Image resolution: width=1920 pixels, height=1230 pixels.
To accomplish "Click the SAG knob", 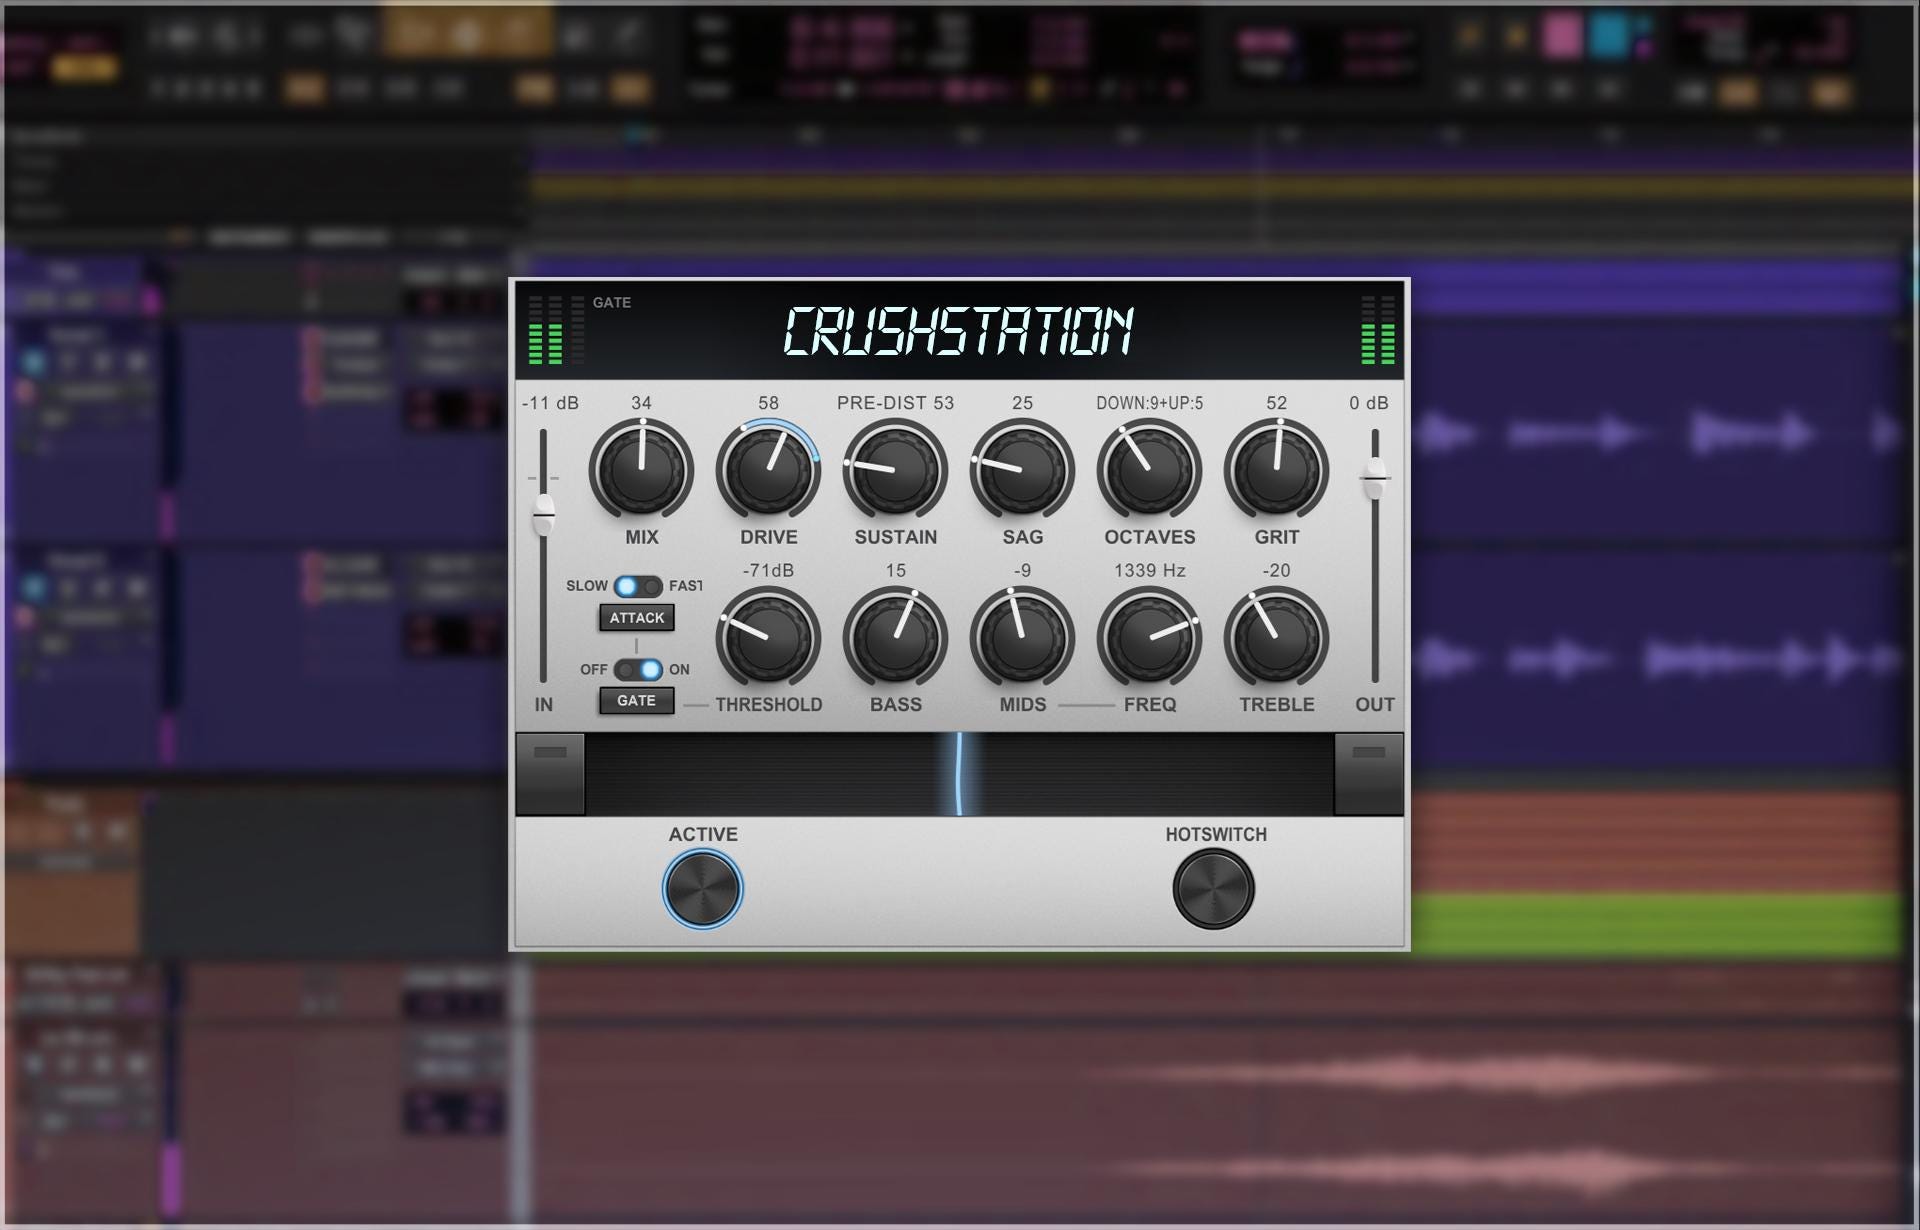I will (1022, 470).
